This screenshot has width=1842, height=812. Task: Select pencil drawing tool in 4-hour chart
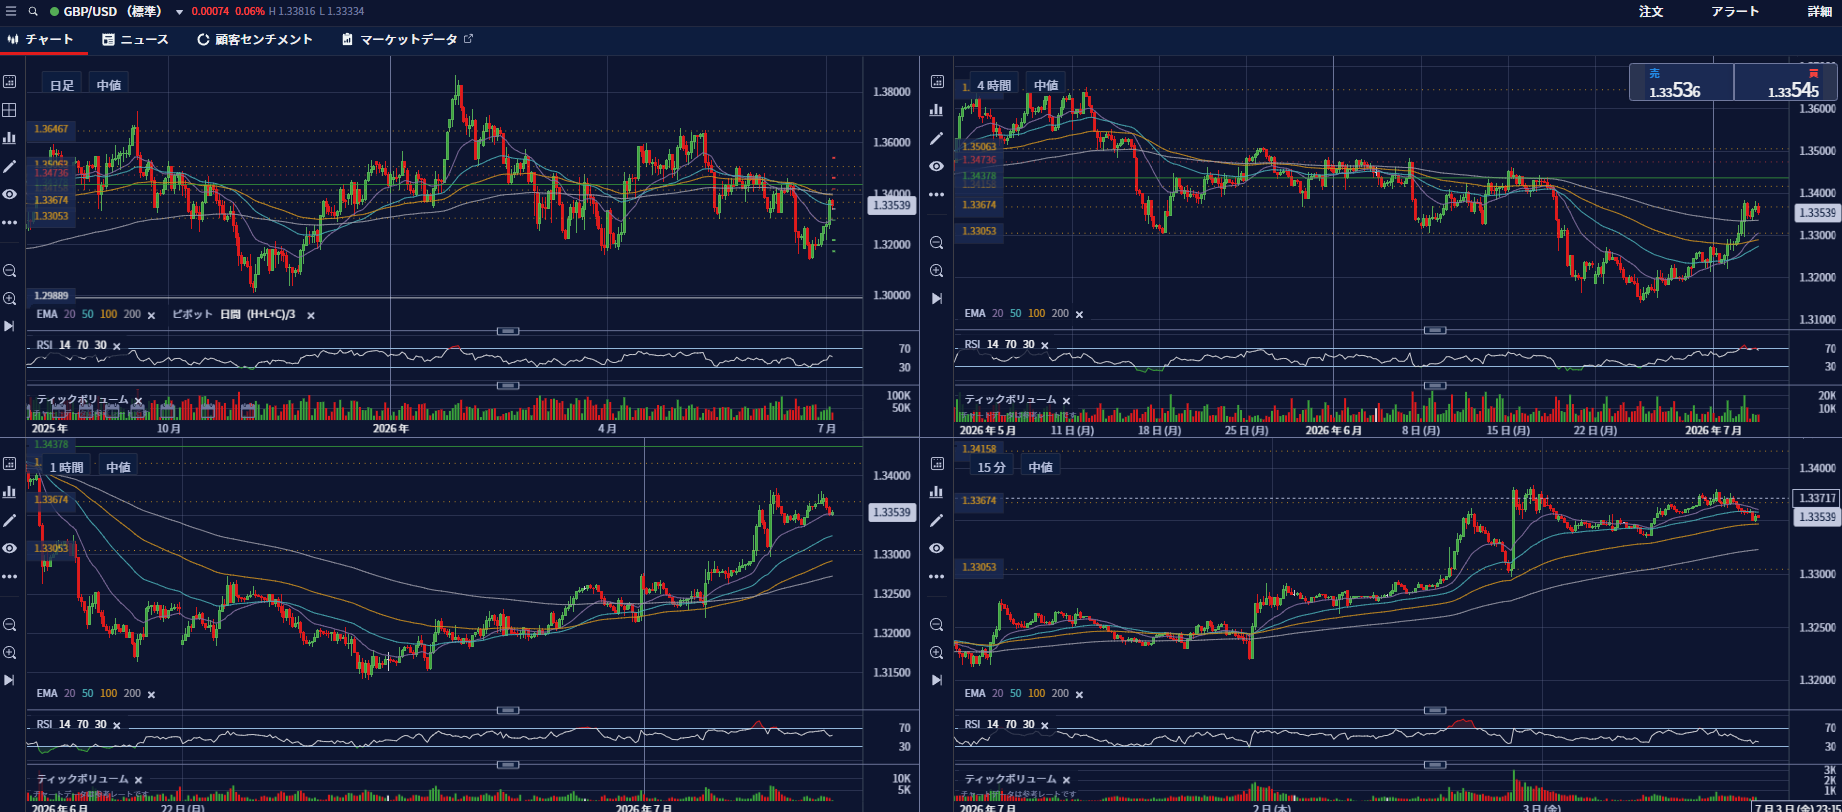(x=937, y=138)
